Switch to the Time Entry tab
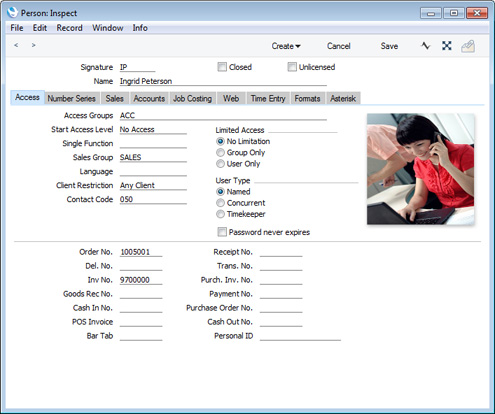 point(268,98)
